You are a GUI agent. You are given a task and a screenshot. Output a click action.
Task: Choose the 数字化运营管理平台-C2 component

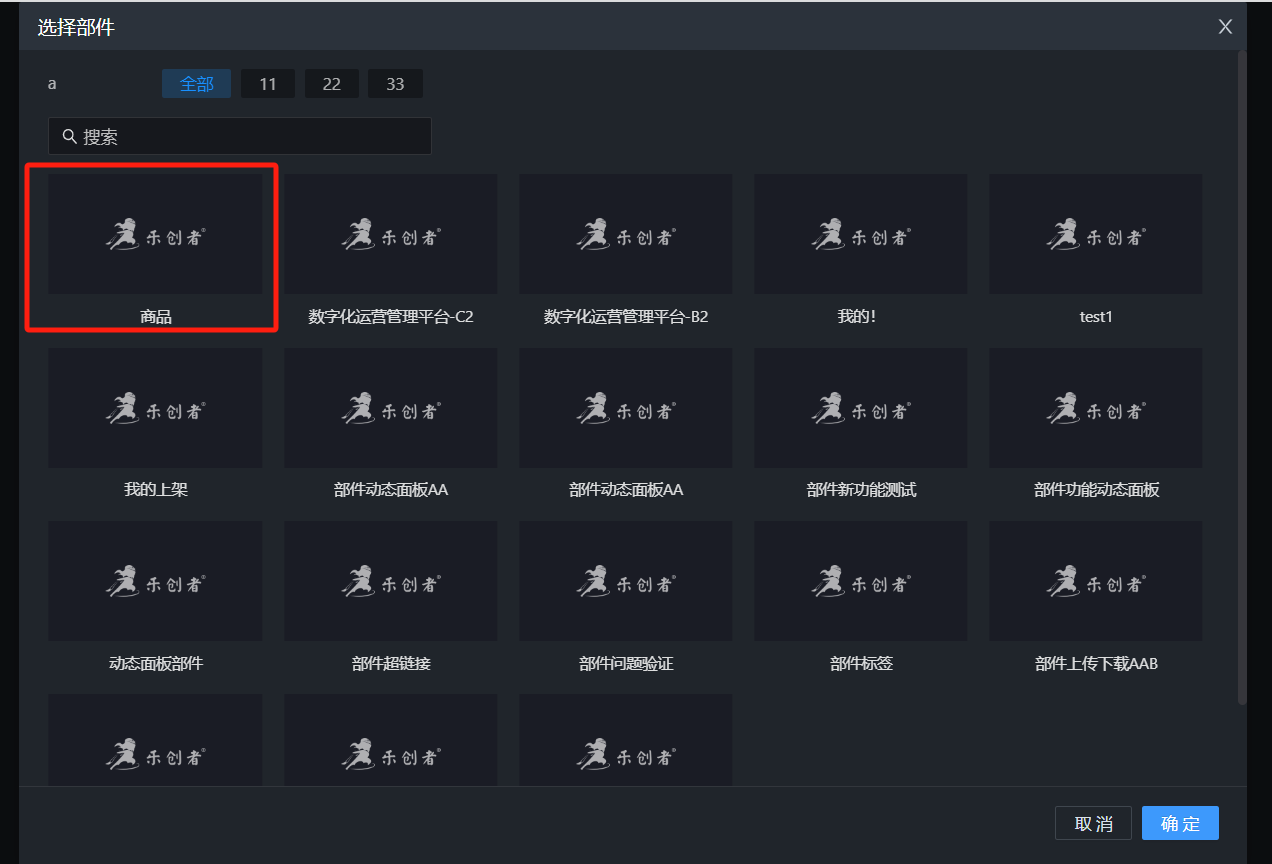tap(390, 235)
